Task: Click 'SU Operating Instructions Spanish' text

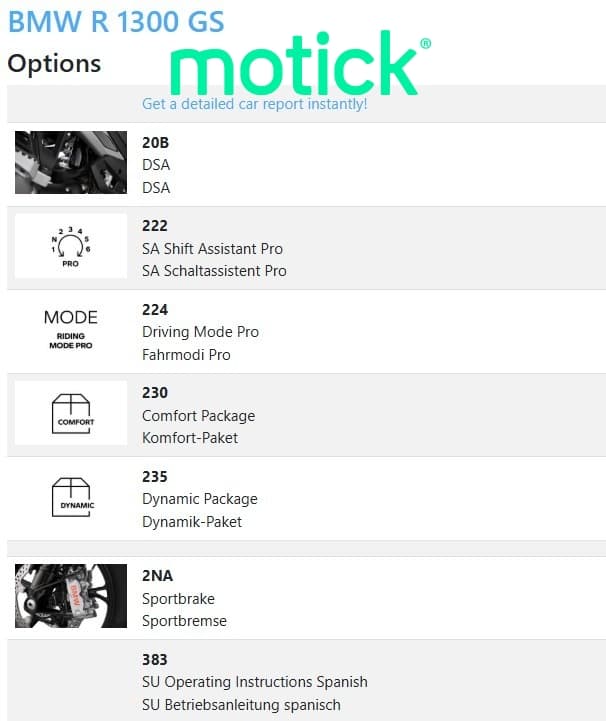Action: [255, 682]
